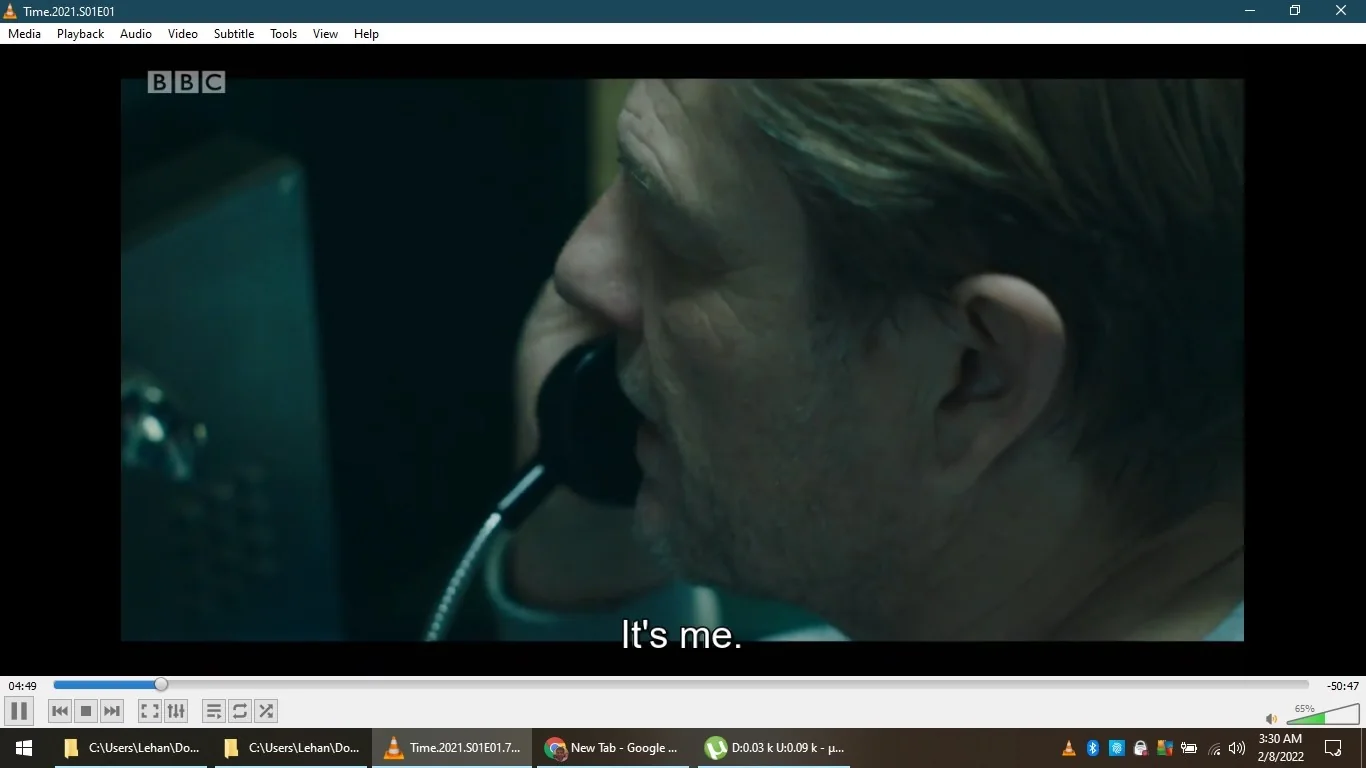This screenshot has width=1366, height=768.
Task: Open the Media menu
Action: [25, 34]
